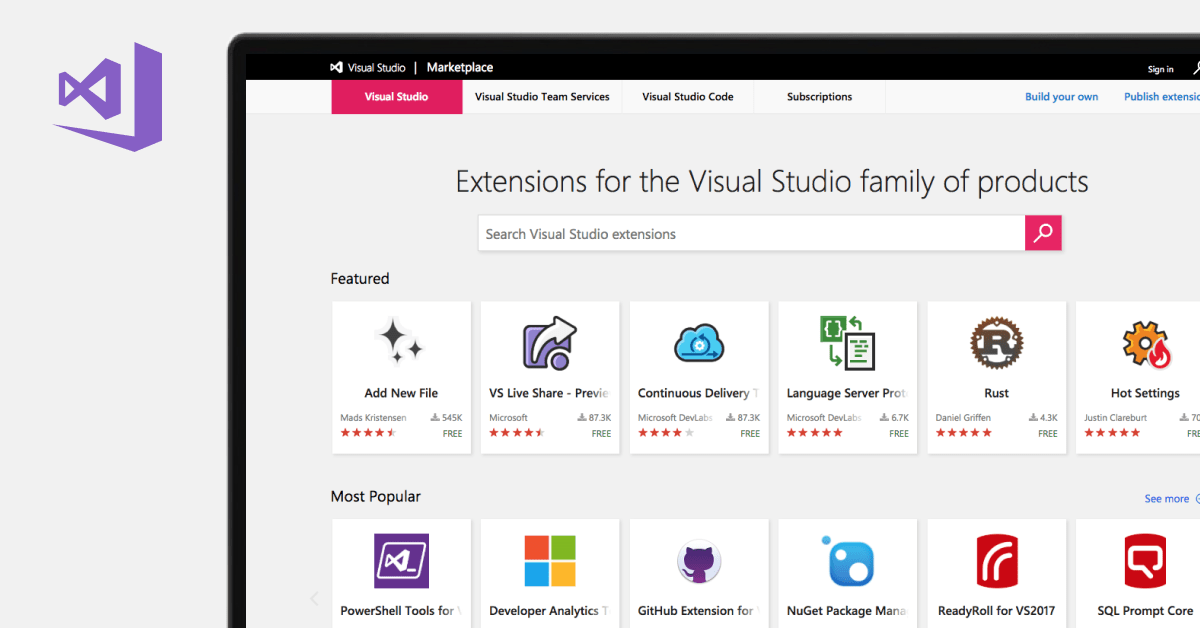Screen dimensions: 1200x628
Task: Open the VS Live Share icon
Action: click(550, 343)
